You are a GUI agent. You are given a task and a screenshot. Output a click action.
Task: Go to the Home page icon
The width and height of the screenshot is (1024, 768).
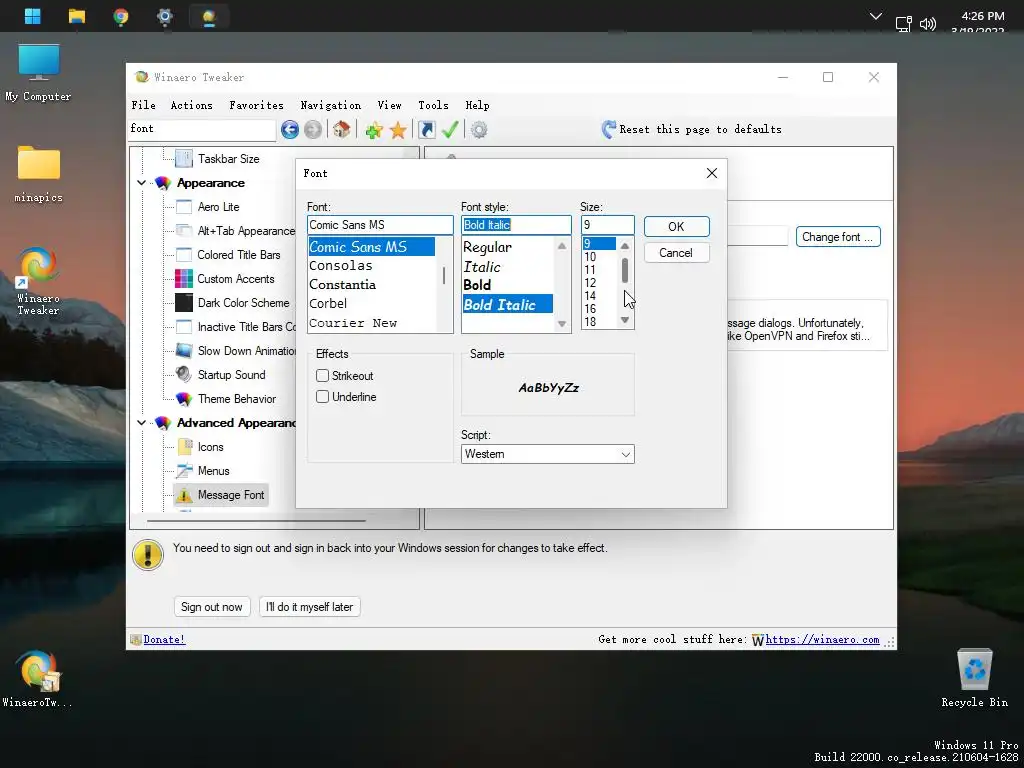[x=342, y=129]
